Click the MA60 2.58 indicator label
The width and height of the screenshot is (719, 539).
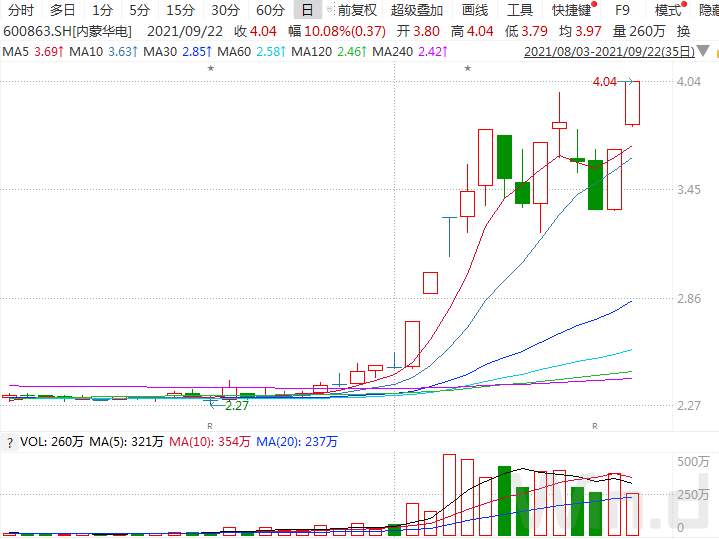click(252, 51)
